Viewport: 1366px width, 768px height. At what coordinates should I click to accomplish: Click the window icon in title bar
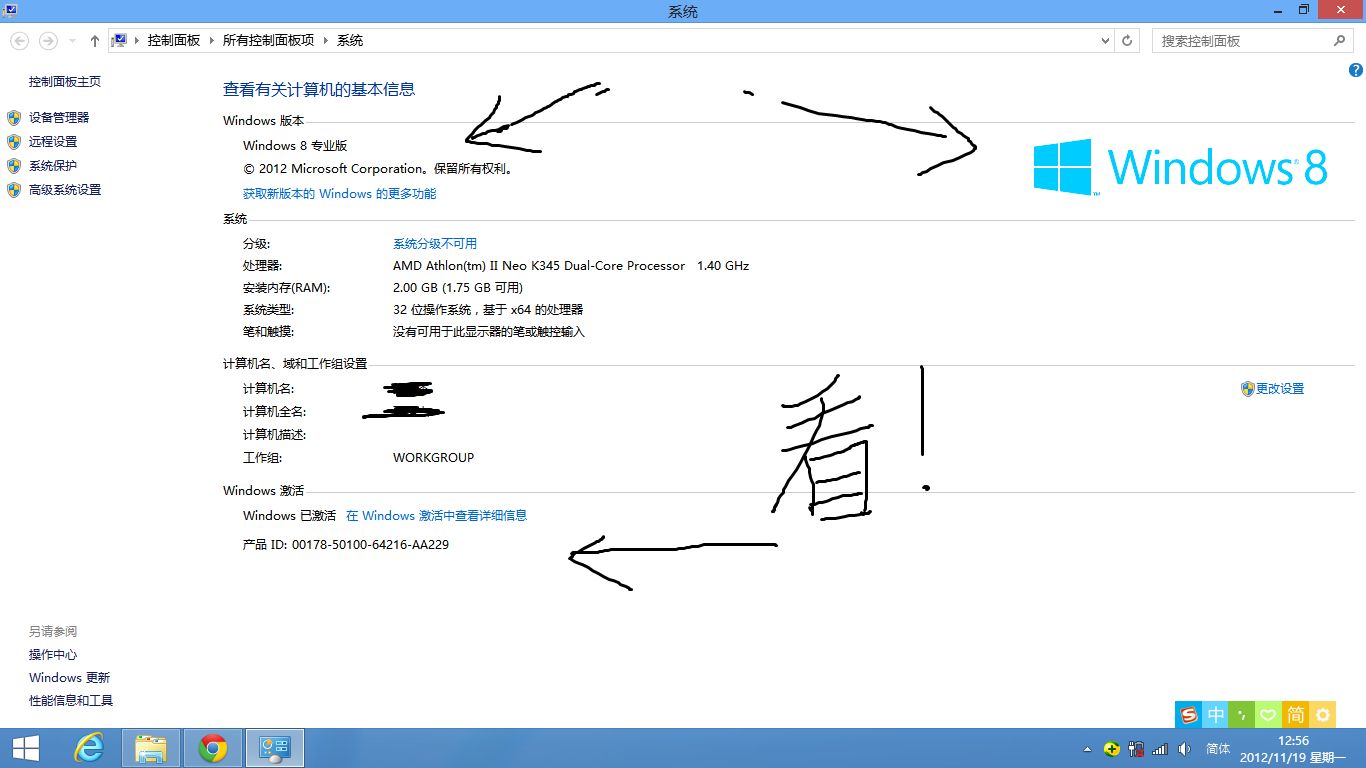pyautogui.click(x=9, y=9)
